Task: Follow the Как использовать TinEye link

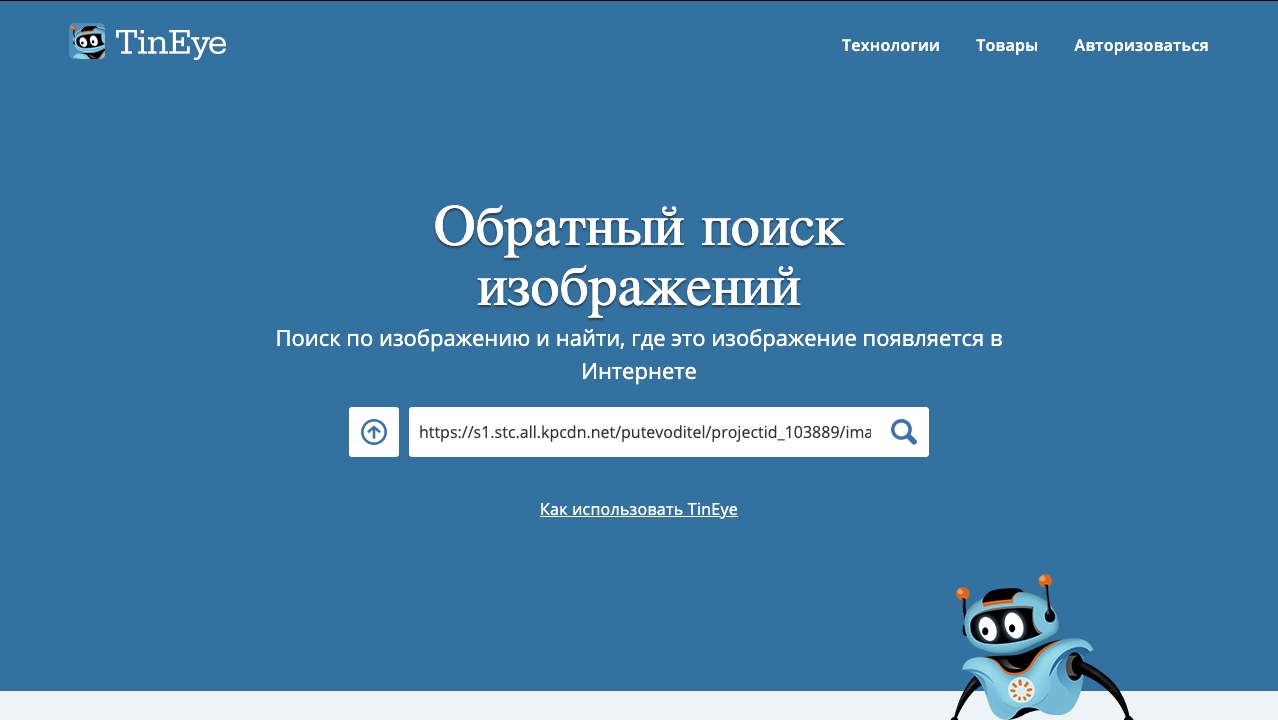Action: tap(638, 509)
